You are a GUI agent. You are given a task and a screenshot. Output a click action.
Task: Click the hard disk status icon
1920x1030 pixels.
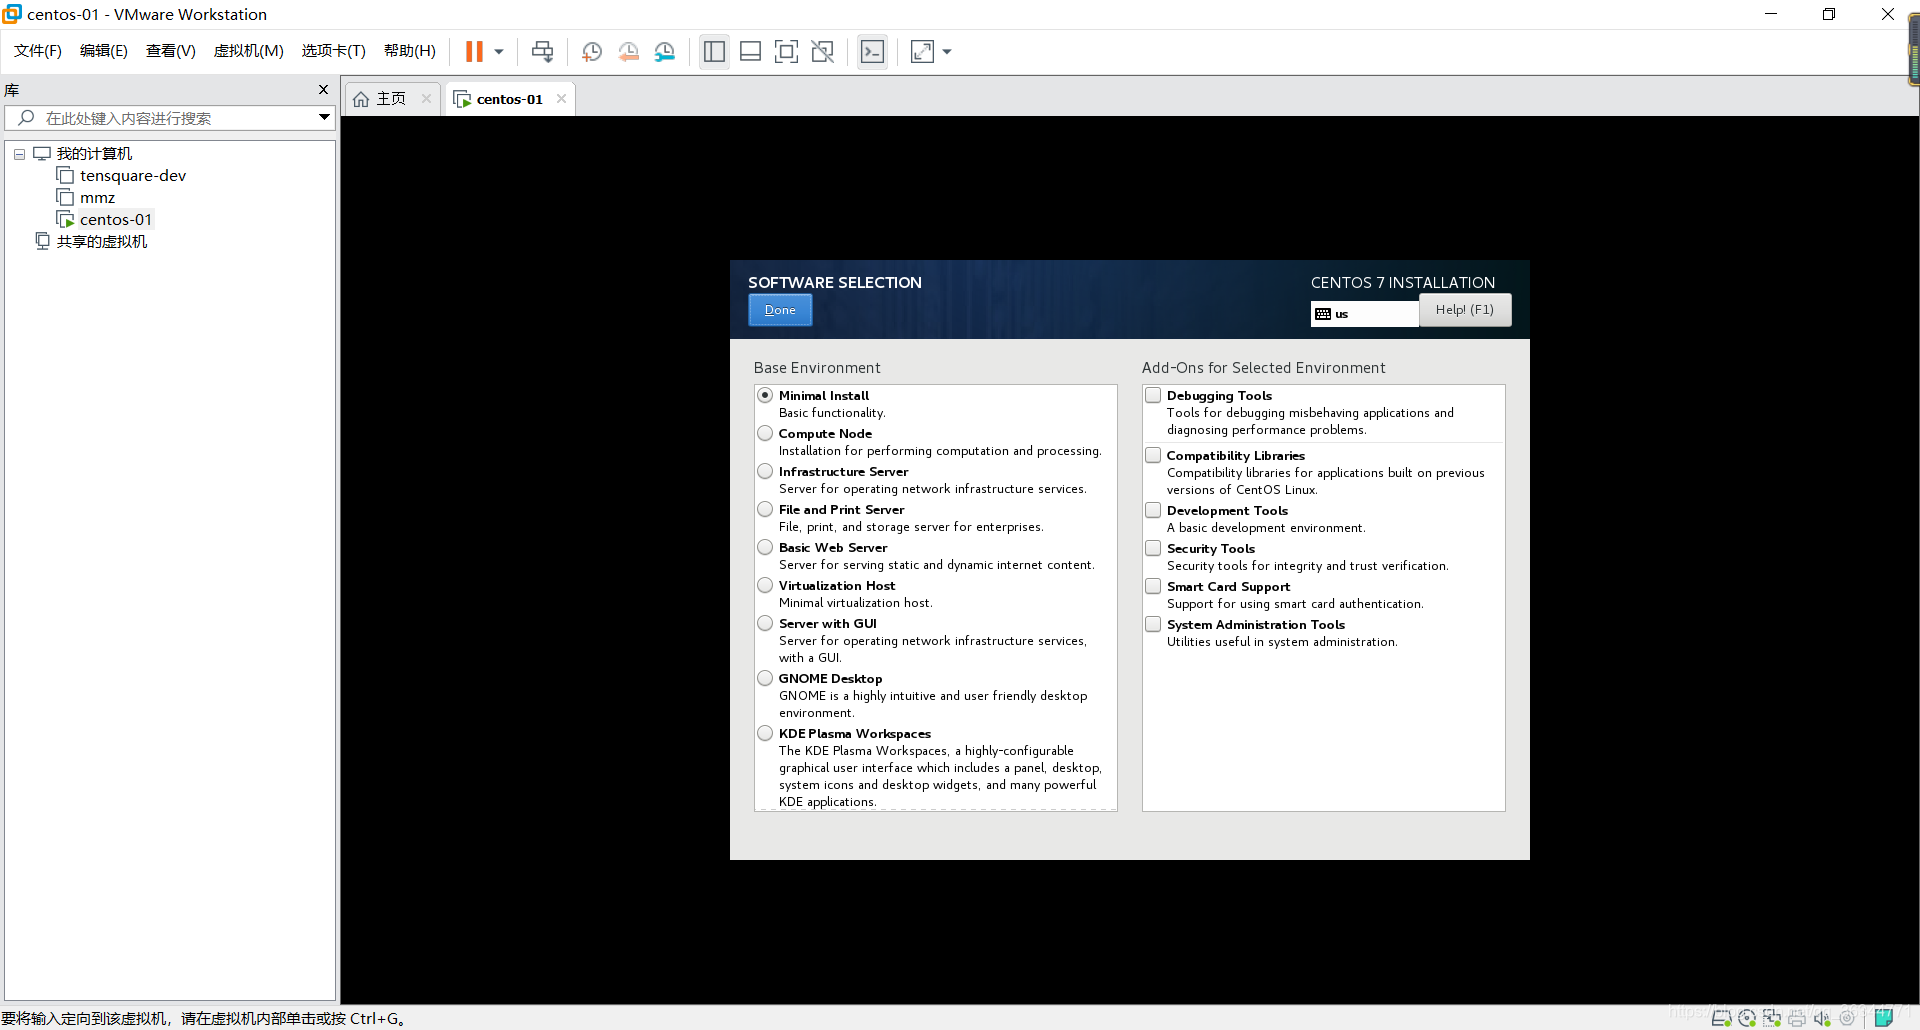(1722, 1018)
